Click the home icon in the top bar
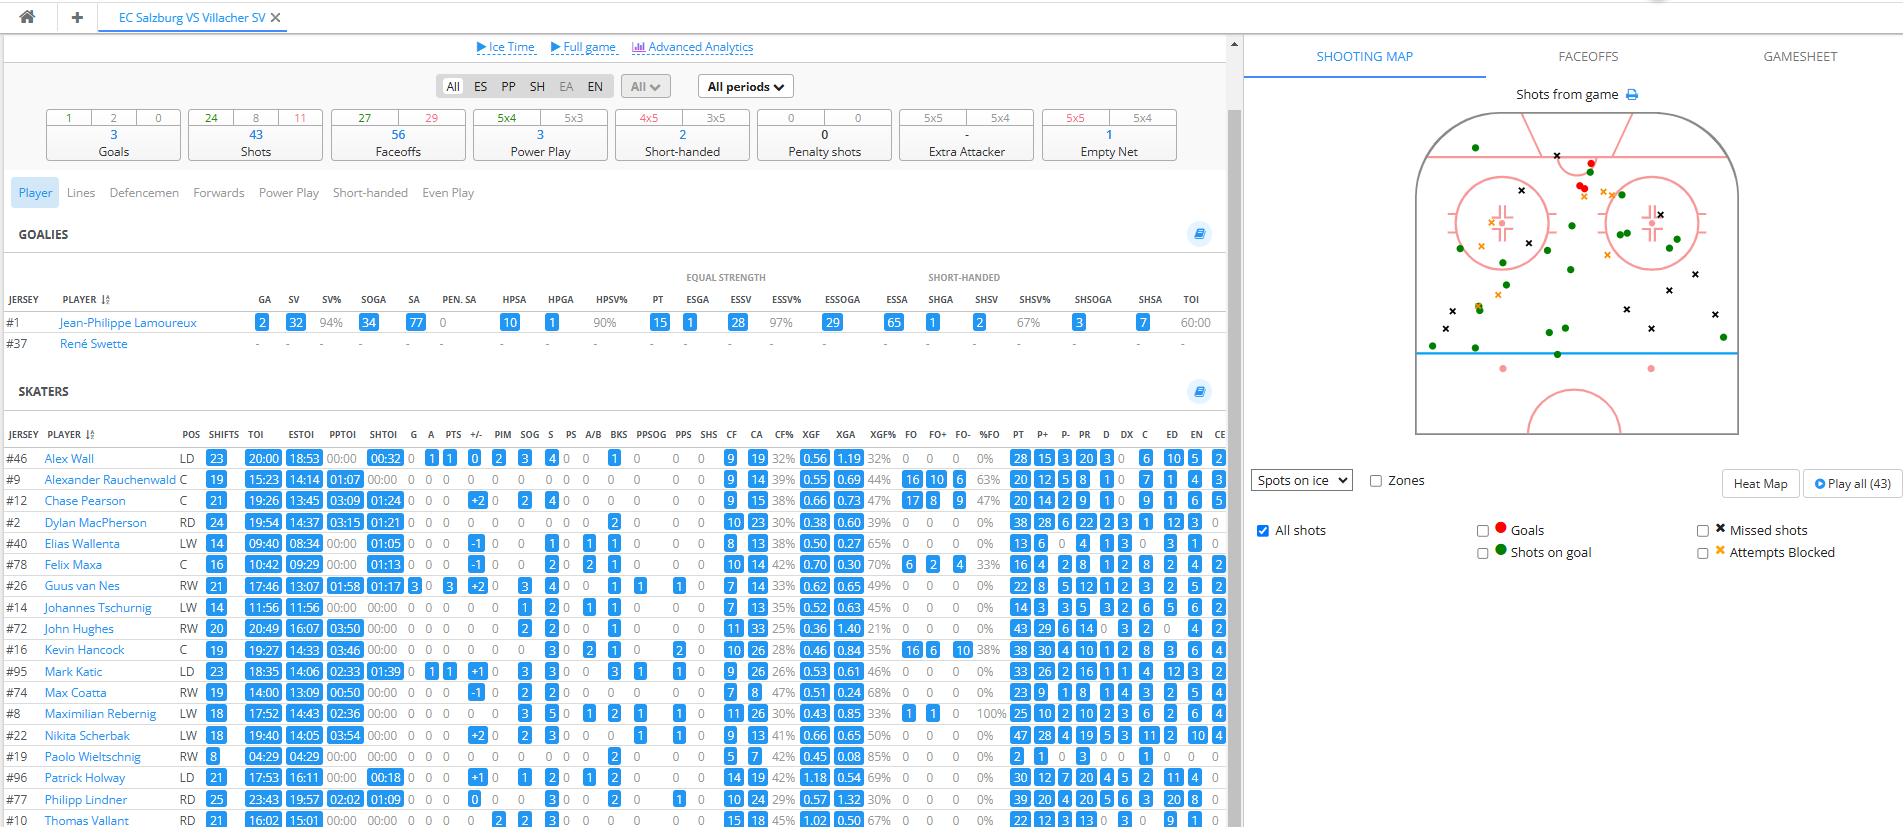 [x=27, y=17]
